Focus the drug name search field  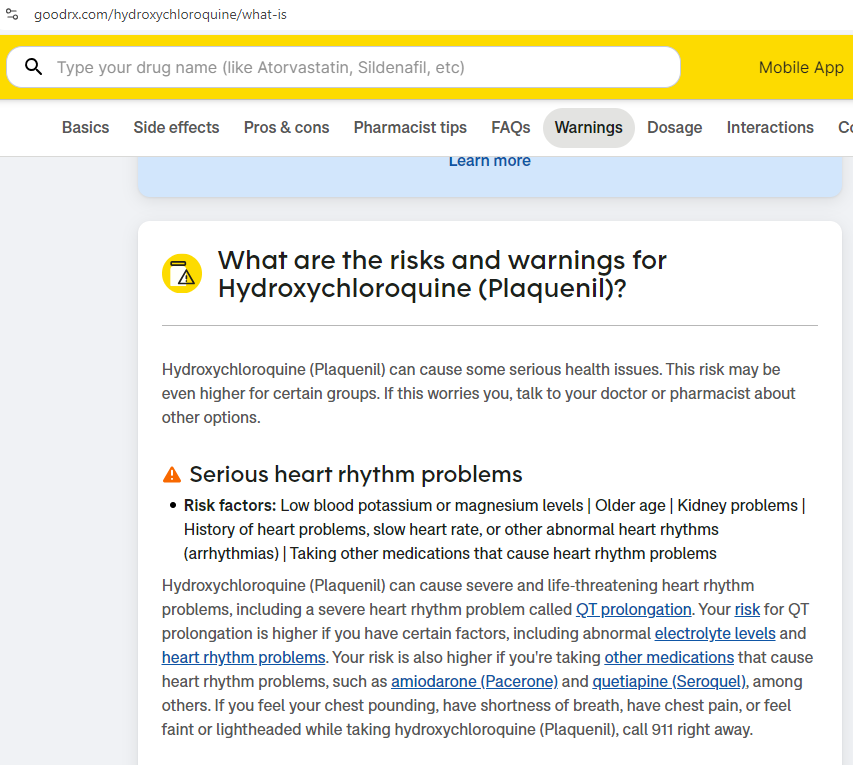coord(343,67)
